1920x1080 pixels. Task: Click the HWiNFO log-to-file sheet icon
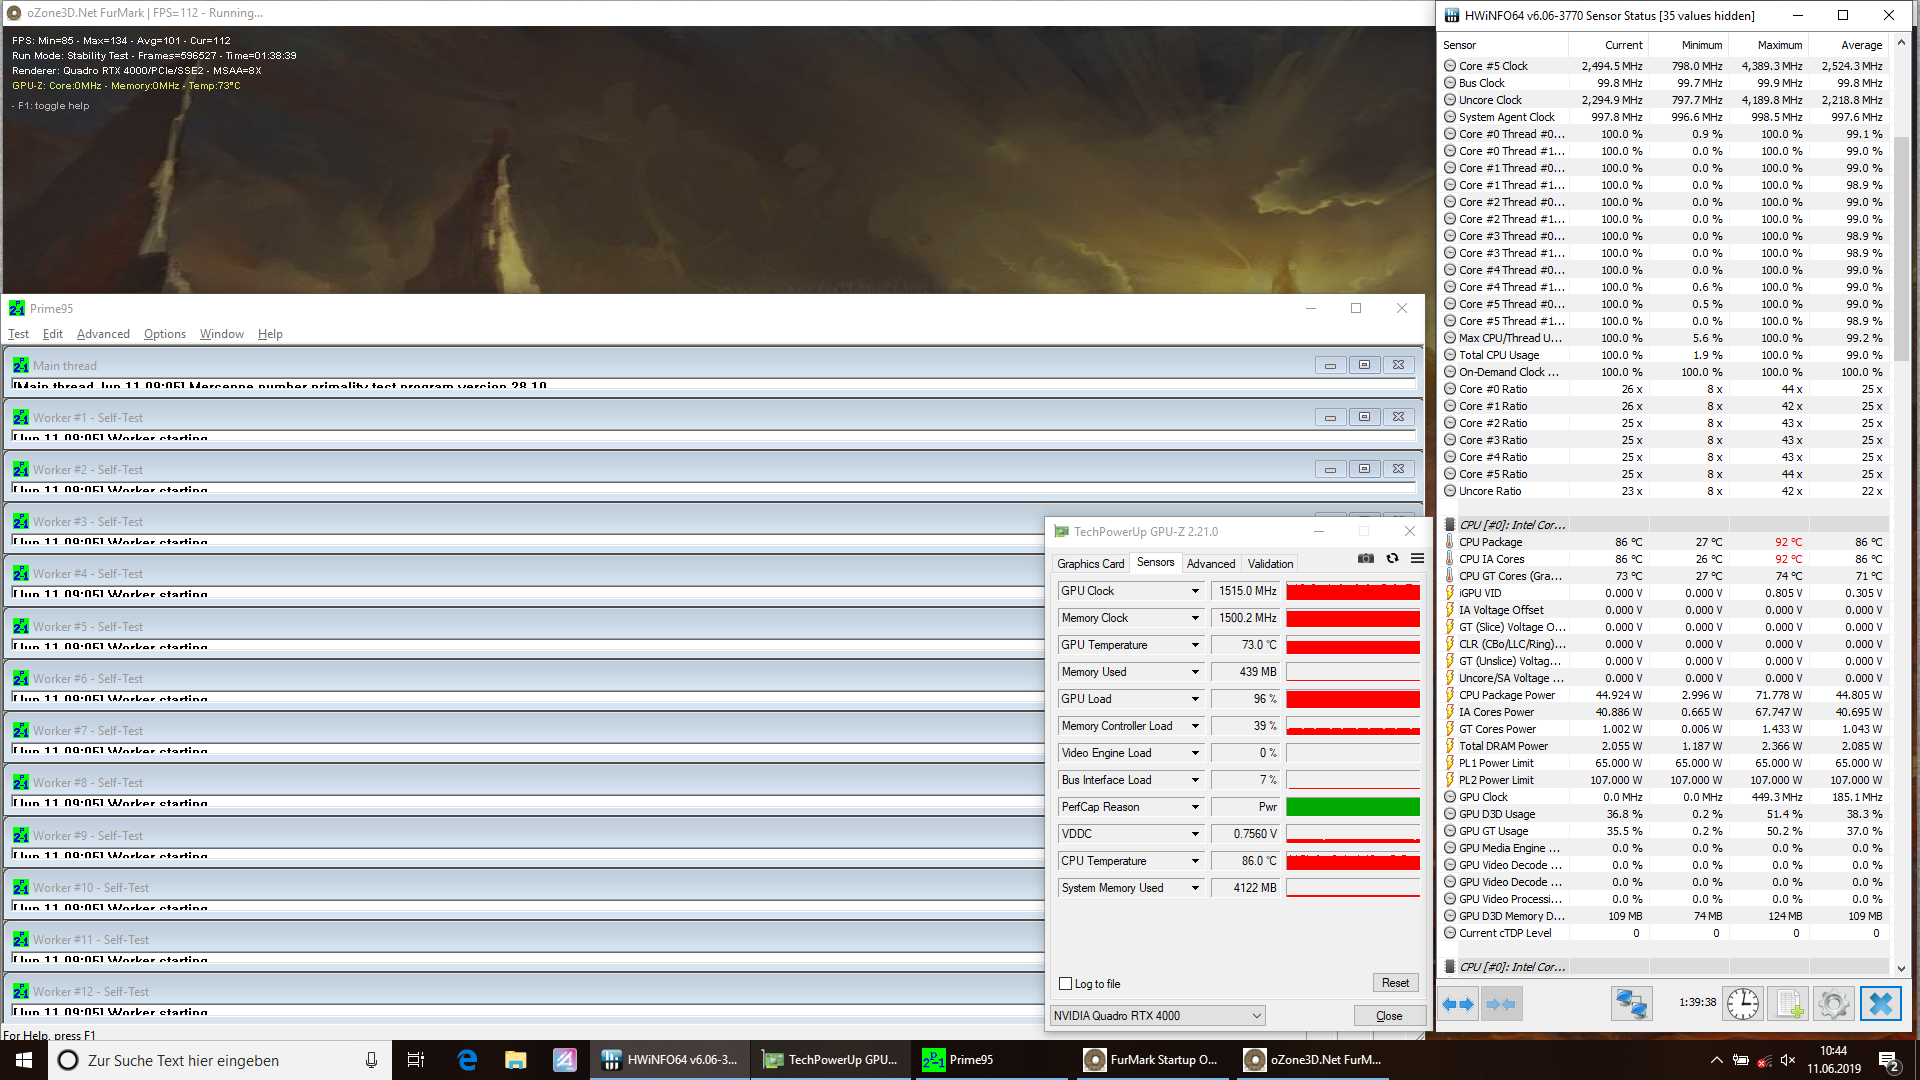(1788, 1004)
